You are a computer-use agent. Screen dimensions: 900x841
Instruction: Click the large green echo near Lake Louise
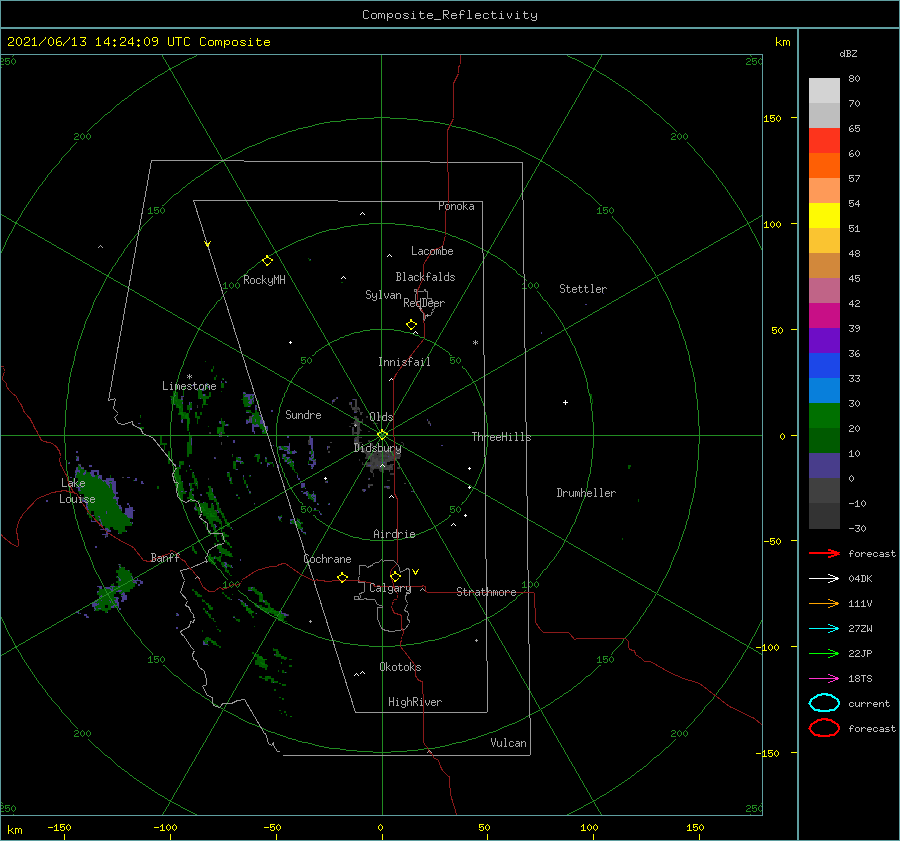point(105,501)
